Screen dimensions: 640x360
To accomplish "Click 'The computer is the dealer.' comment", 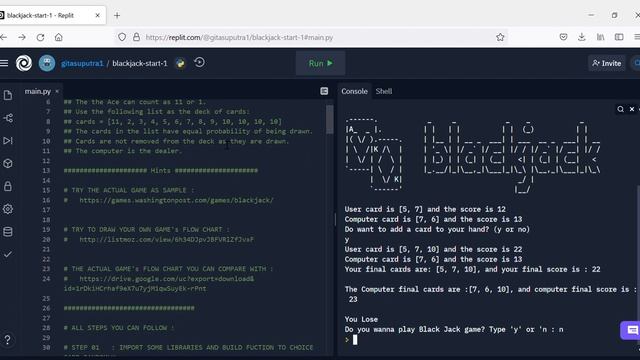I will click(122, 151).
